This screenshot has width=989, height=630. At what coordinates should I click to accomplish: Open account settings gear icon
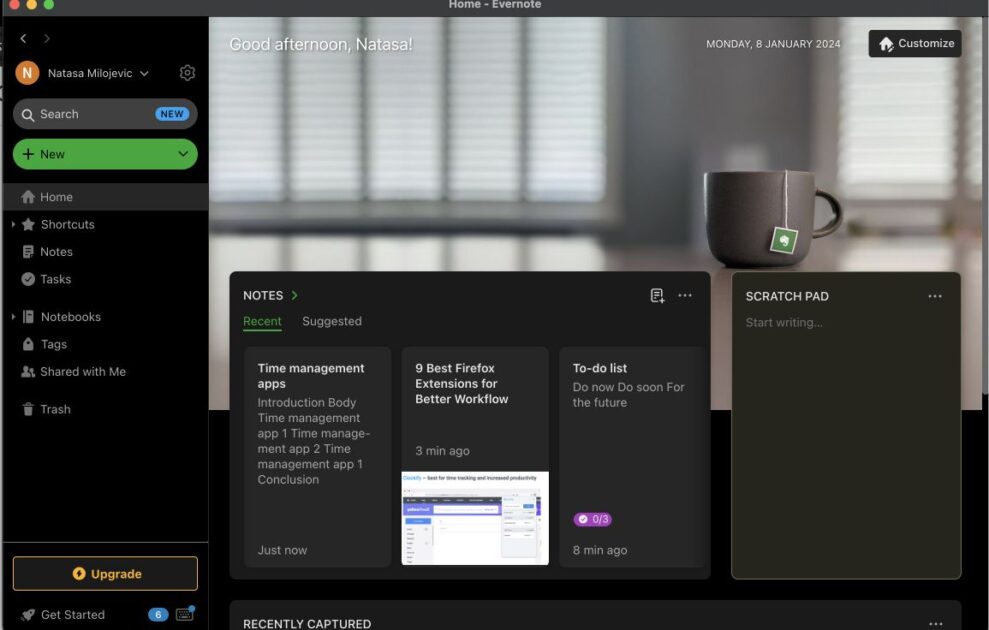pyautogui.click(x=187, y=73)
